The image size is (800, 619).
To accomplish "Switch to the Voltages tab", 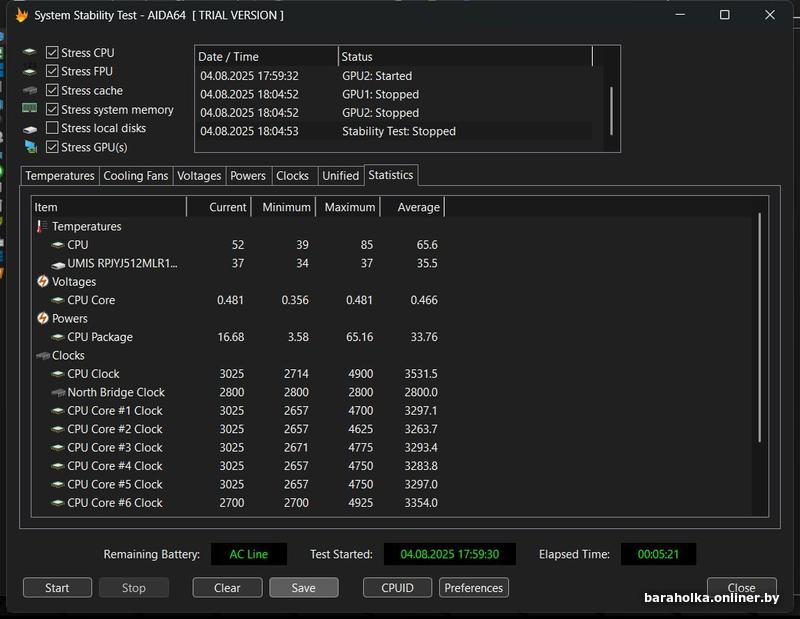I will point(199,176).
